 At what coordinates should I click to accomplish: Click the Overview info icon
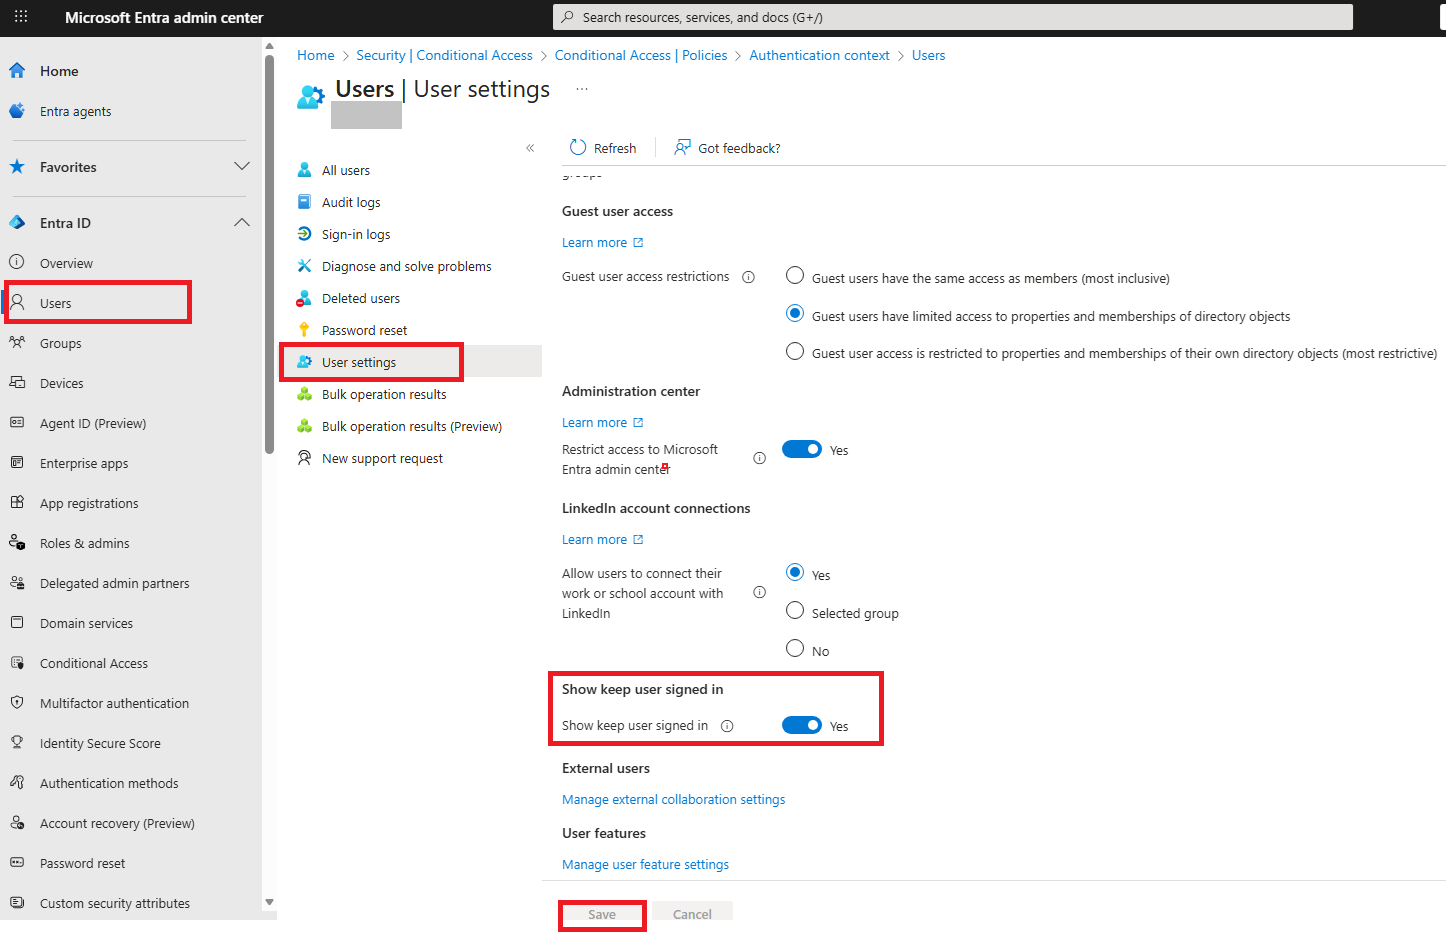(x=17, y=262)
